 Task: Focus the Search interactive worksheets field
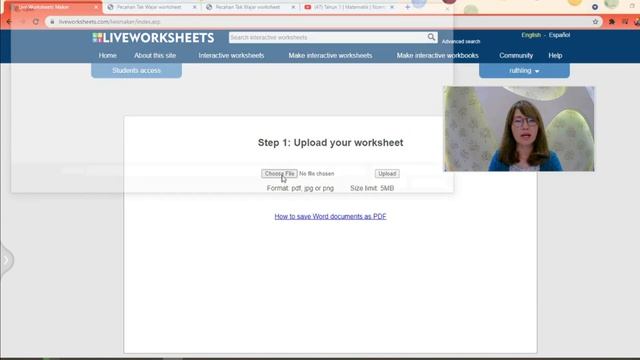point(328,37)
